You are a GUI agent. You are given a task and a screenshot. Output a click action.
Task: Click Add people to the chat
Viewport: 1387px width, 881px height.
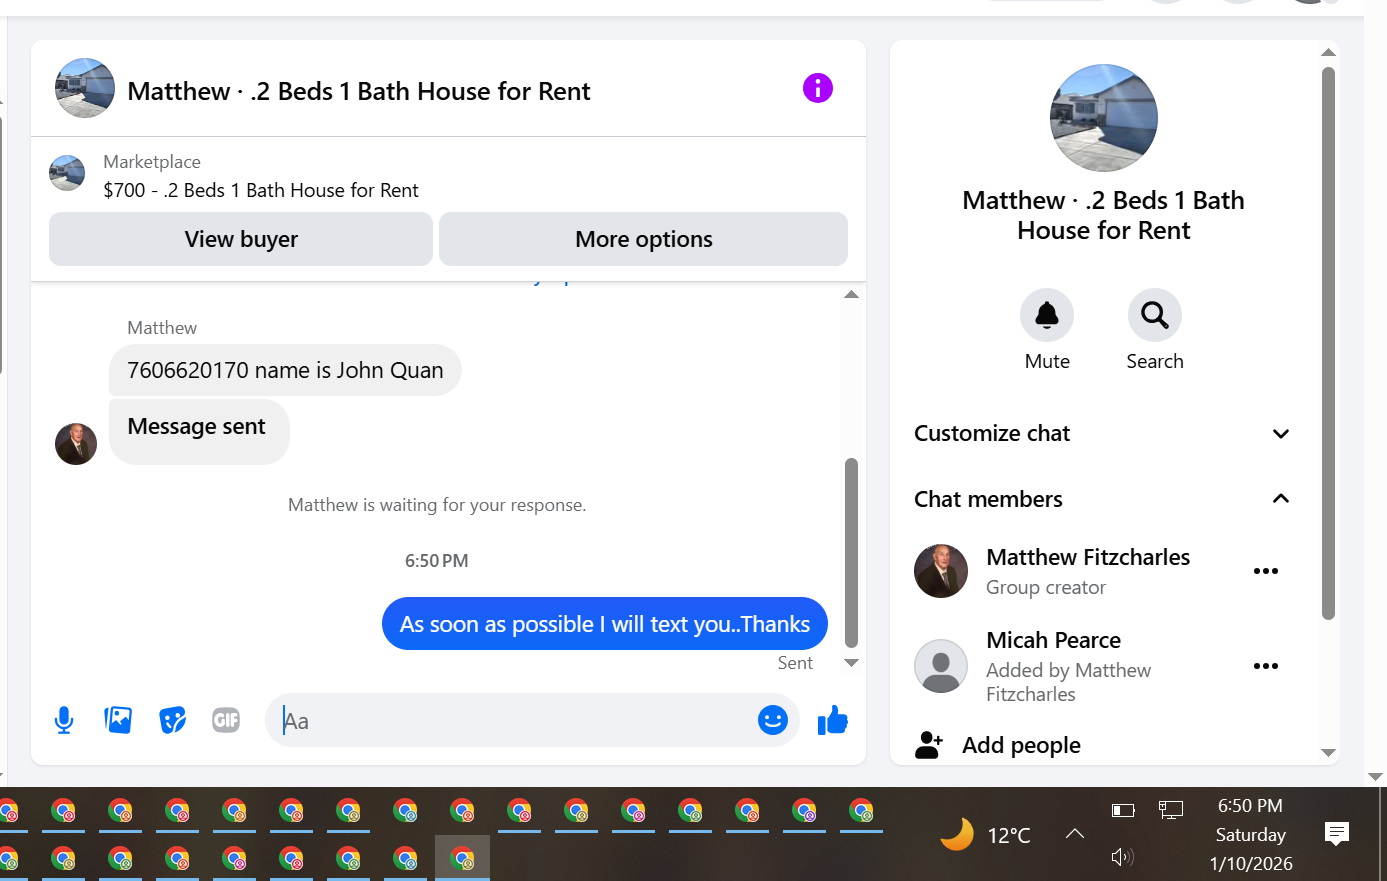tap(1021, 745)
